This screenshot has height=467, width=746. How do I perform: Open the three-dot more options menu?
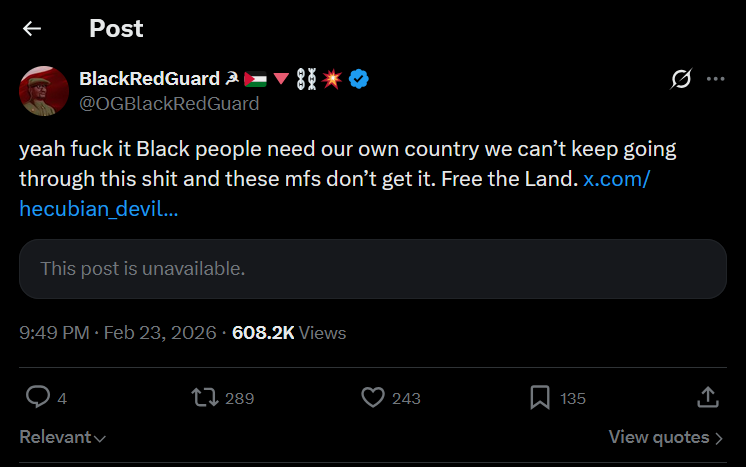[x=716, y=79]
